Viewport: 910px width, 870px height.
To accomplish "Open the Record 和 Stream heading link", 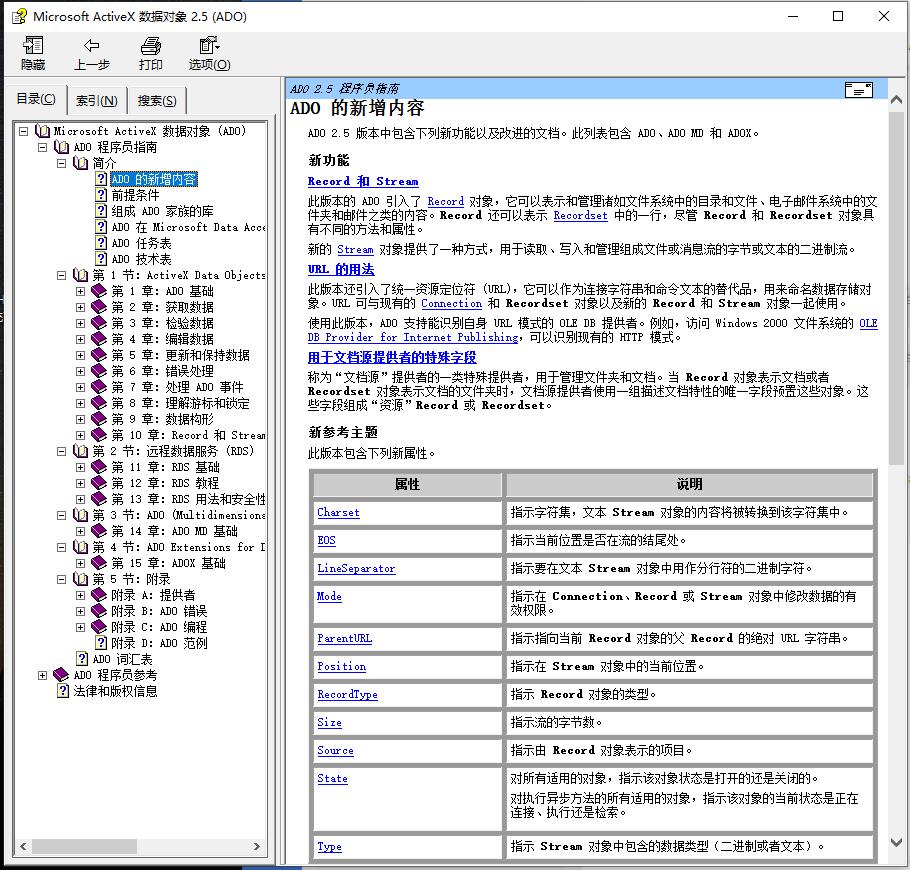I will [x=363, y=181].
